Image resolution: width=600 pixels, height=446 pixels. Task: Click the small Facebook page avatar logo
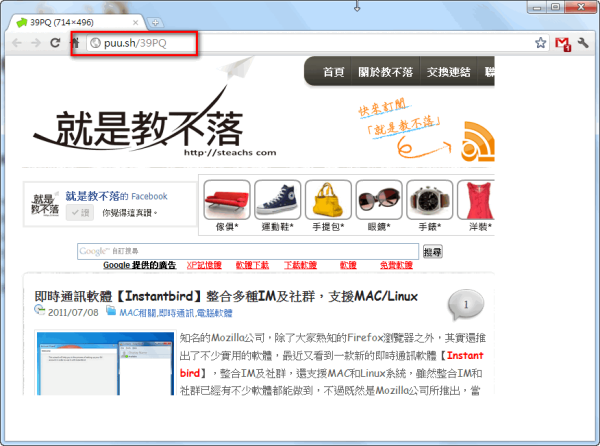click(45, 204)
